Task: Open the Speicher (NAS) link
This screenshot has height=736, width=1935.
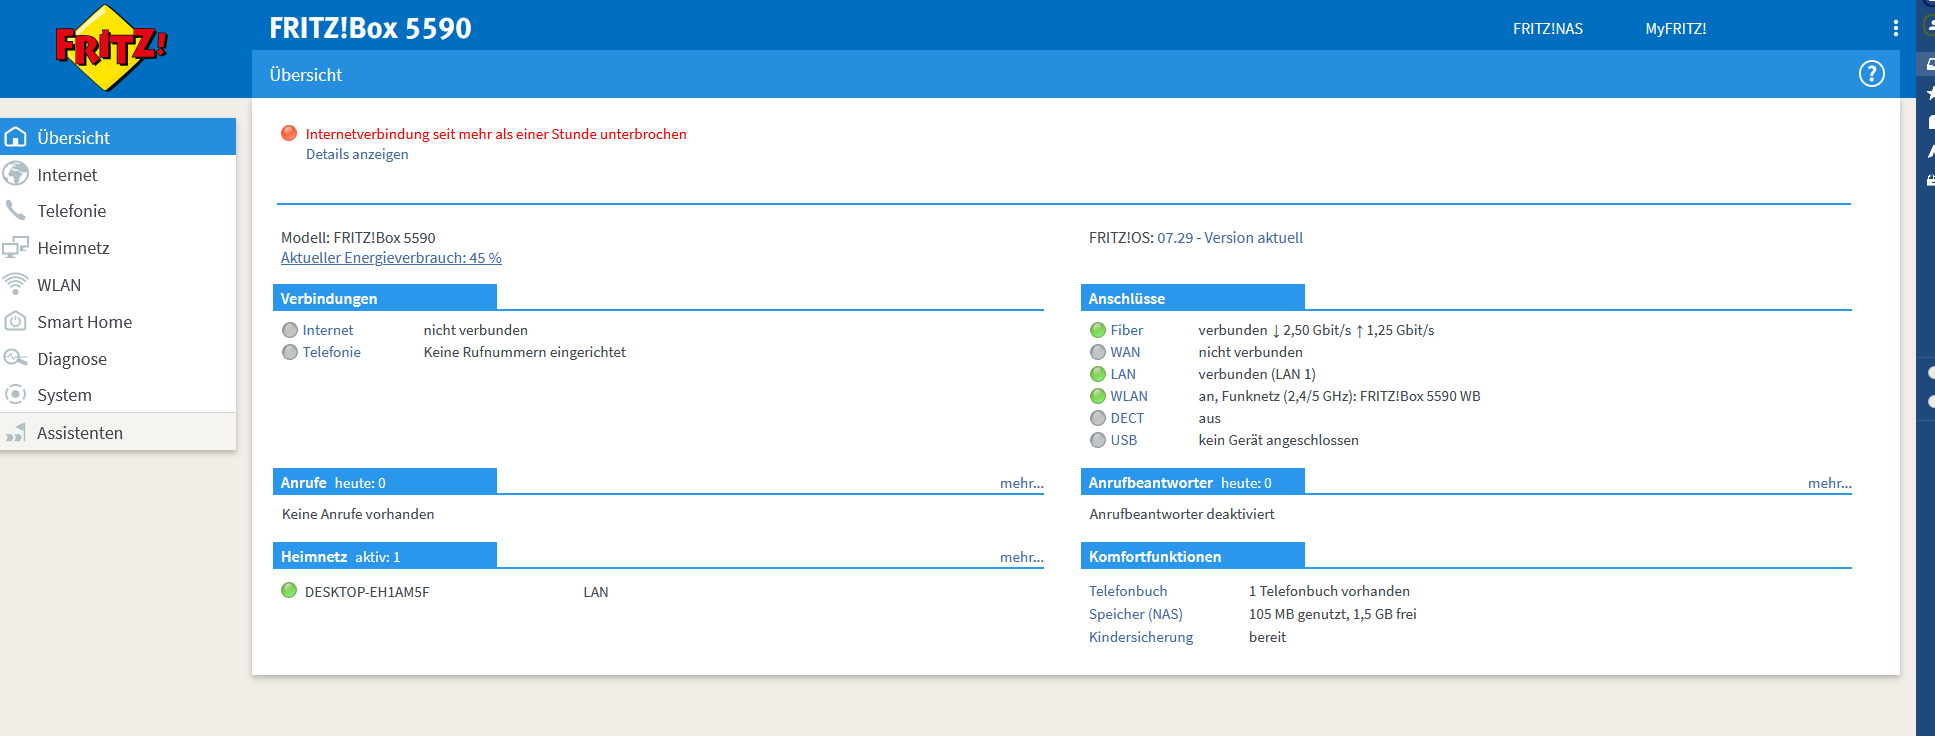Action: (1136, 614)
